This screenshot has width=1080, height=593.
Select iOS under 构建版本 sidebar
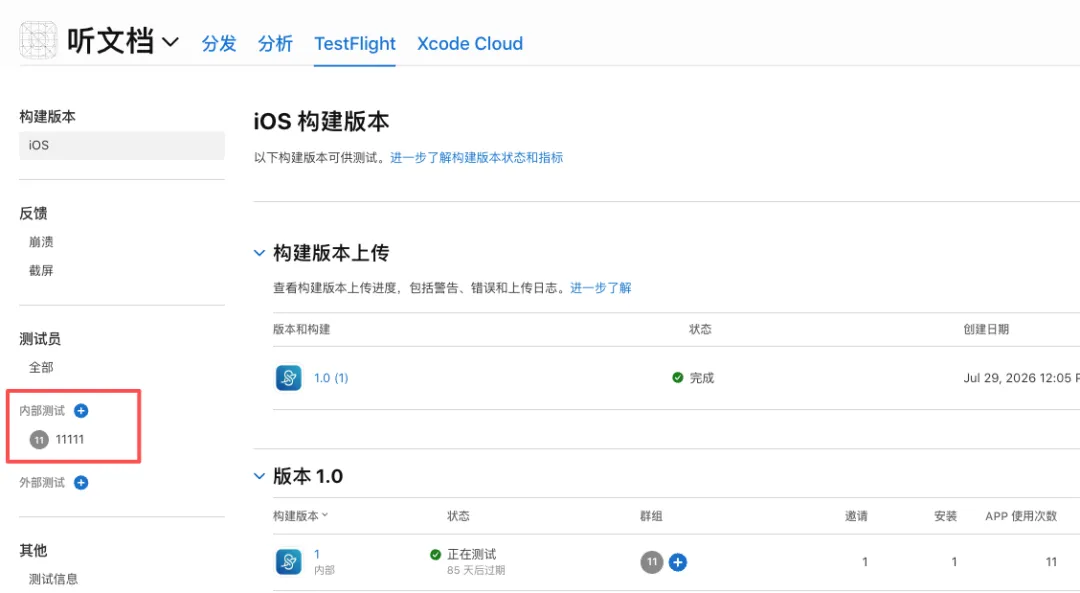coord(122,145)
